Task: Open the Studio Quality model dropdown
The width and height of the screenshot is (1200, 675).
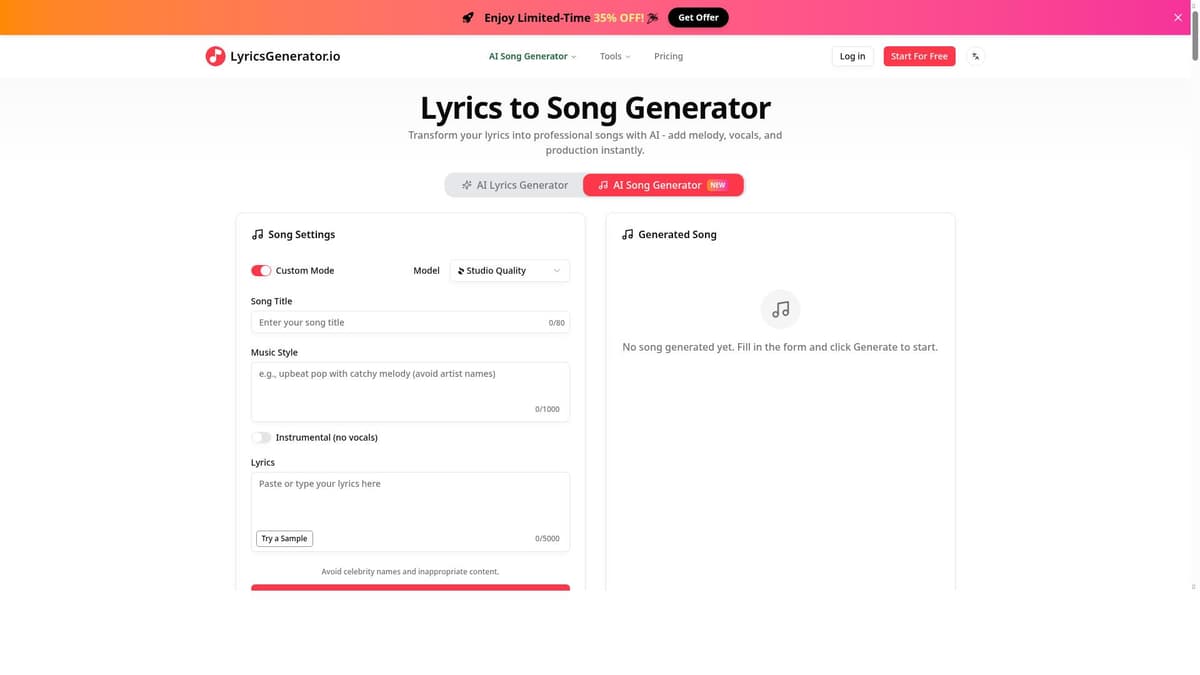Action: tap(509, 270)
